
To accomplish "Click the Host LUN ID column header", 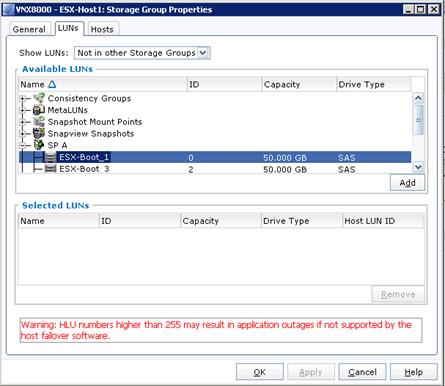I will tap(383, 221).
